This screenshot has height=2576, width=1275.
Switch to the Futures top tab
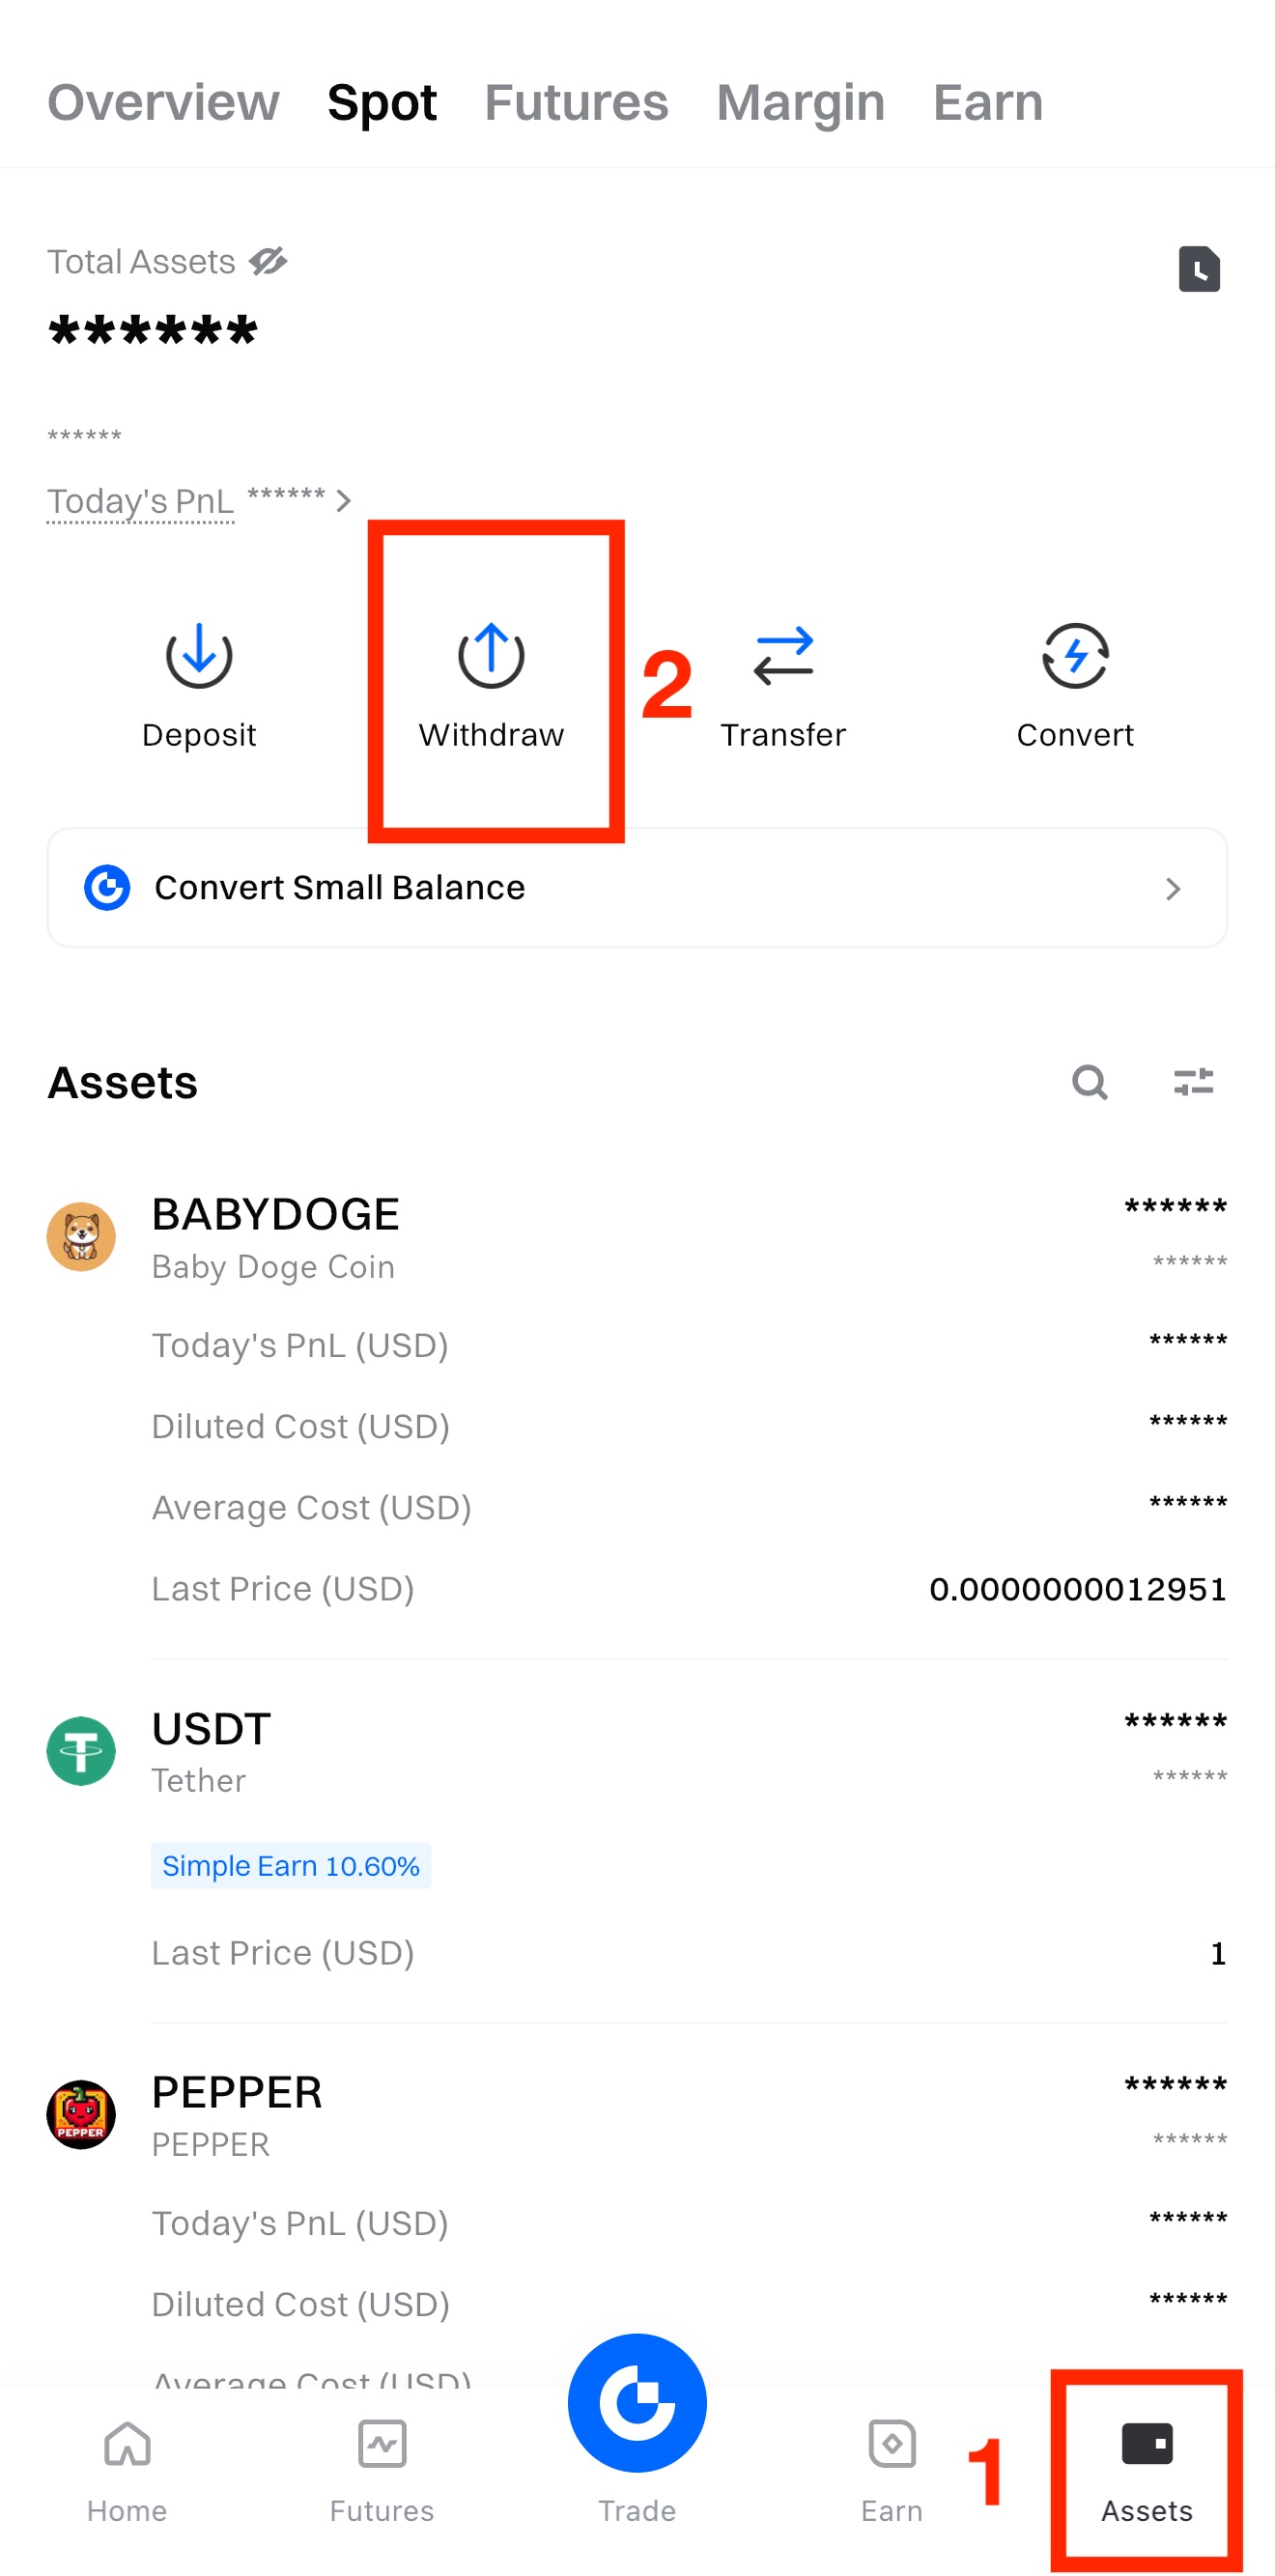[x=576, y=102]
